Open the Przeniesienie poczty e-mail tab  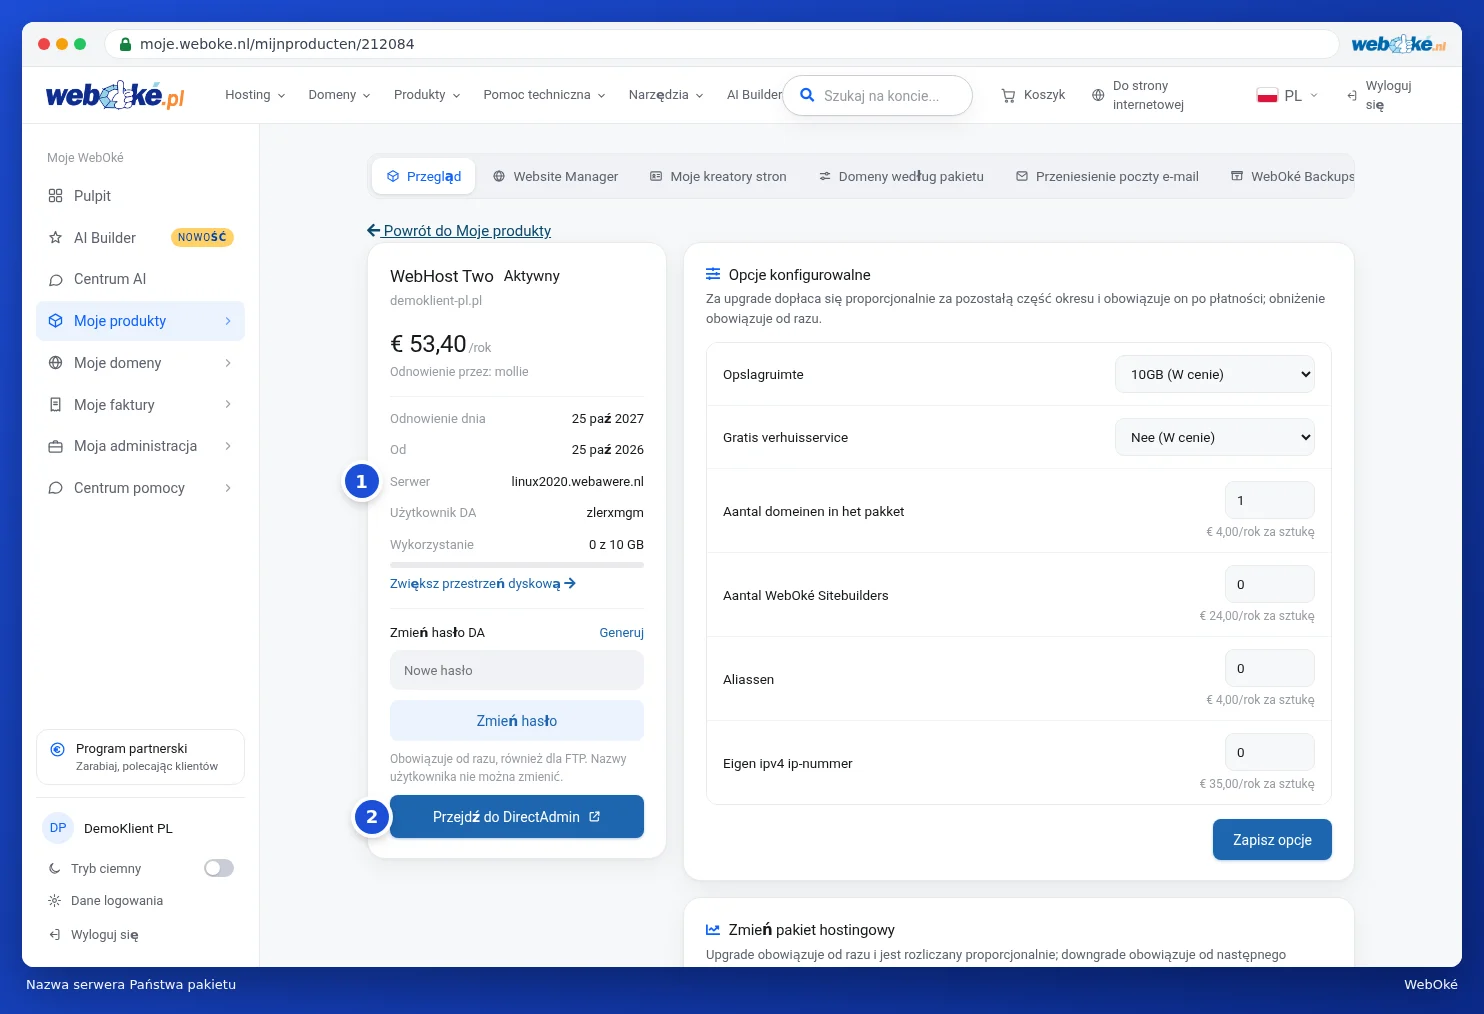coord(1107,176)
